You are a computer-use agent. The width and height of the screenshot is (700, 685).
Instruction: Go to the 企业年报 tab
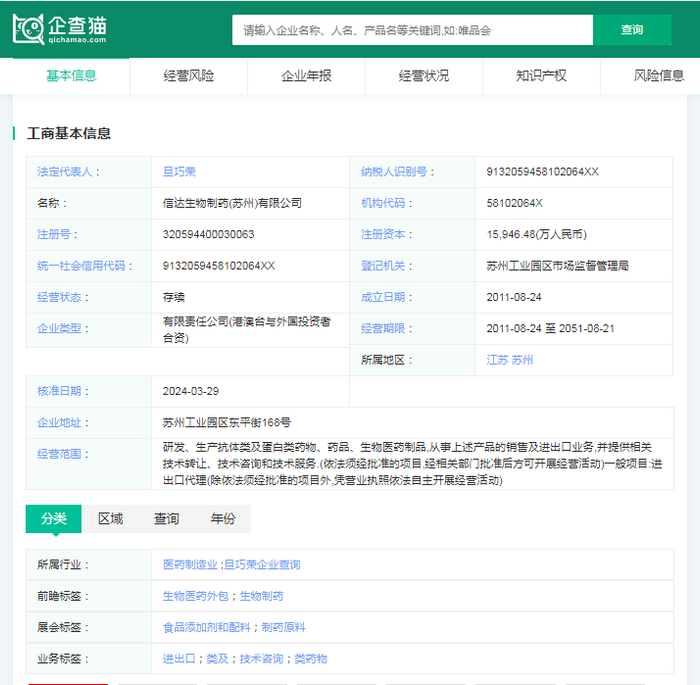pyautogui.click(x=306, y=76)
